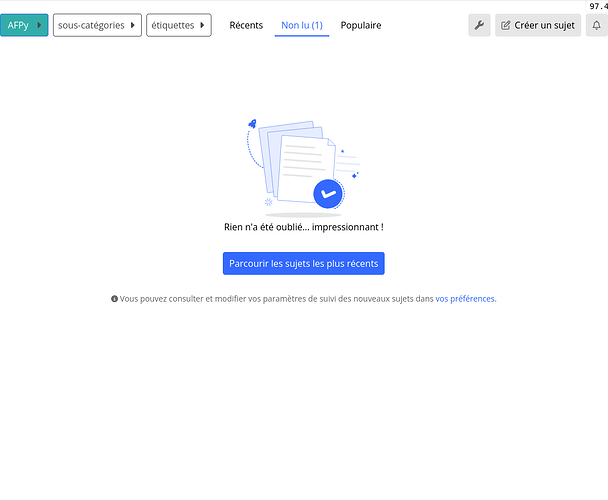Open the AFPy category dropdown
This screenshot has width=608, height=500.
(x=24, y=25)
